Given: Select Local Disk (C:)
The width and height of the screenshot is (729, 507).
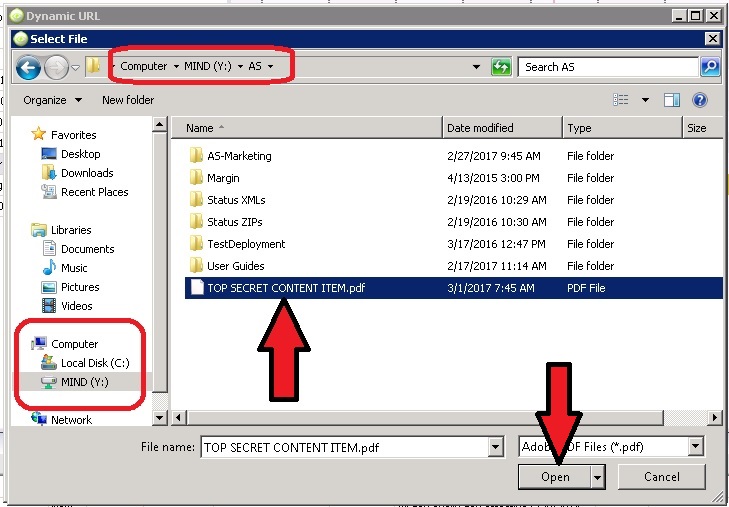Looking at the screenshot, I should 85,363.
